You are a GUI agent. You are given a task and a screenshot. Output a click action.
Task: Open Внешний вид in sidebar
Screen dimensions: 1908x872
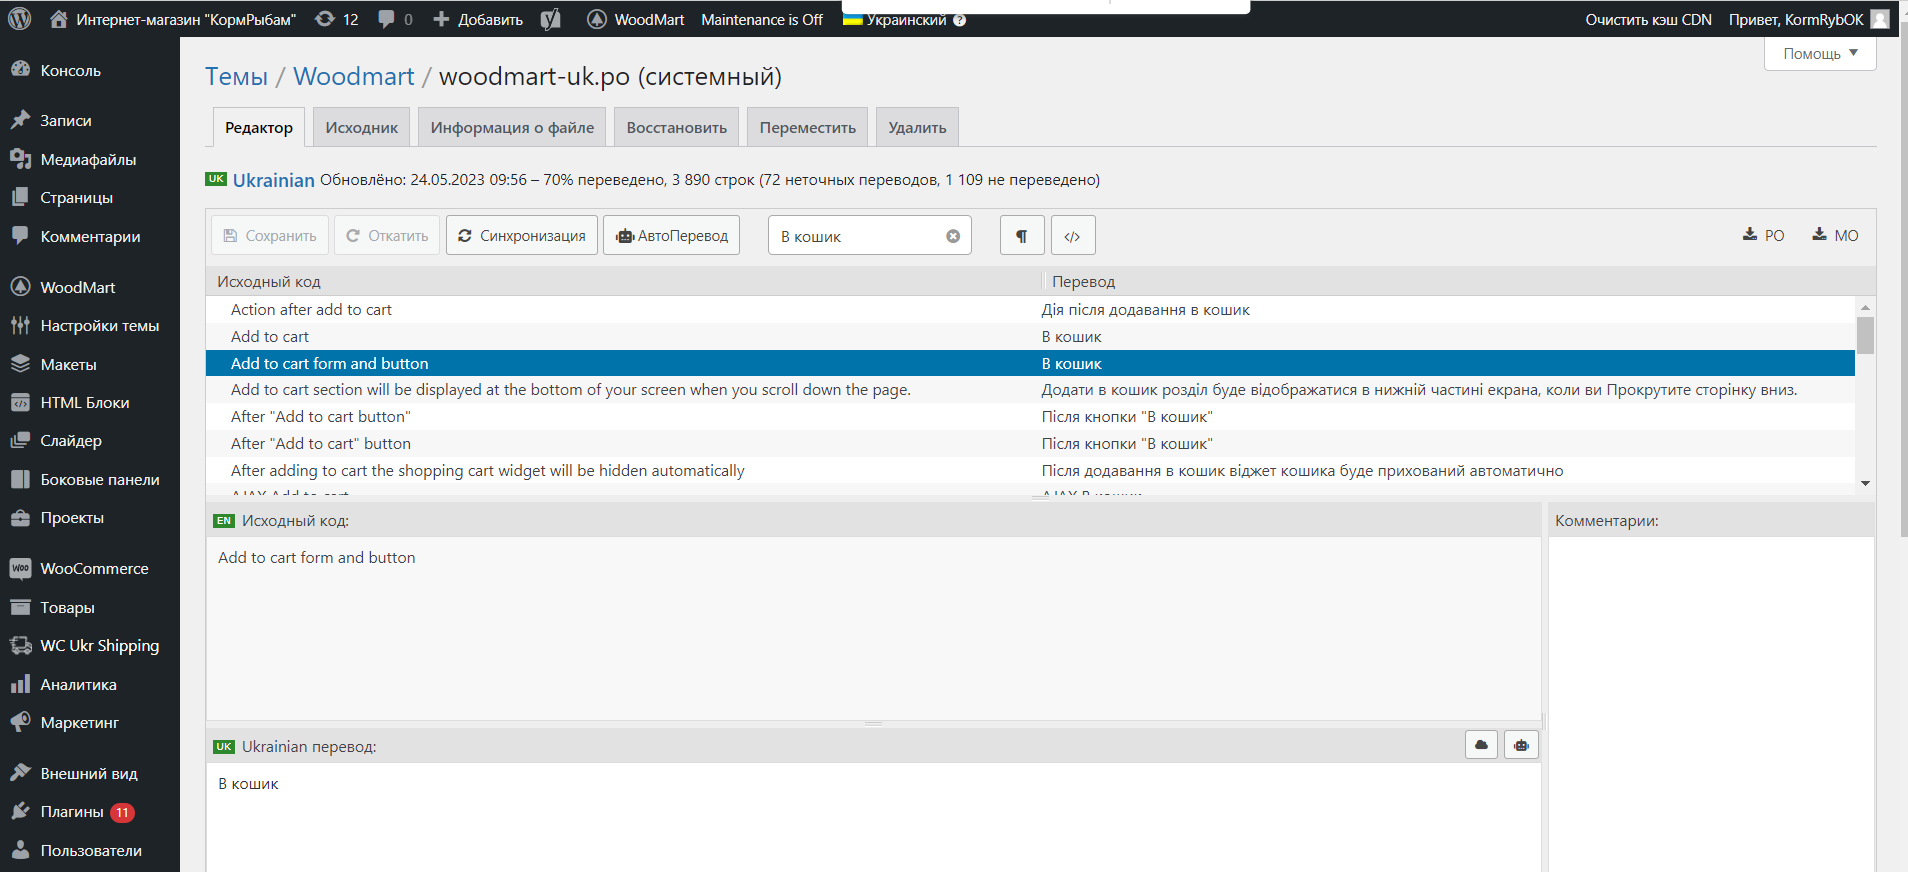click(90, 773)
